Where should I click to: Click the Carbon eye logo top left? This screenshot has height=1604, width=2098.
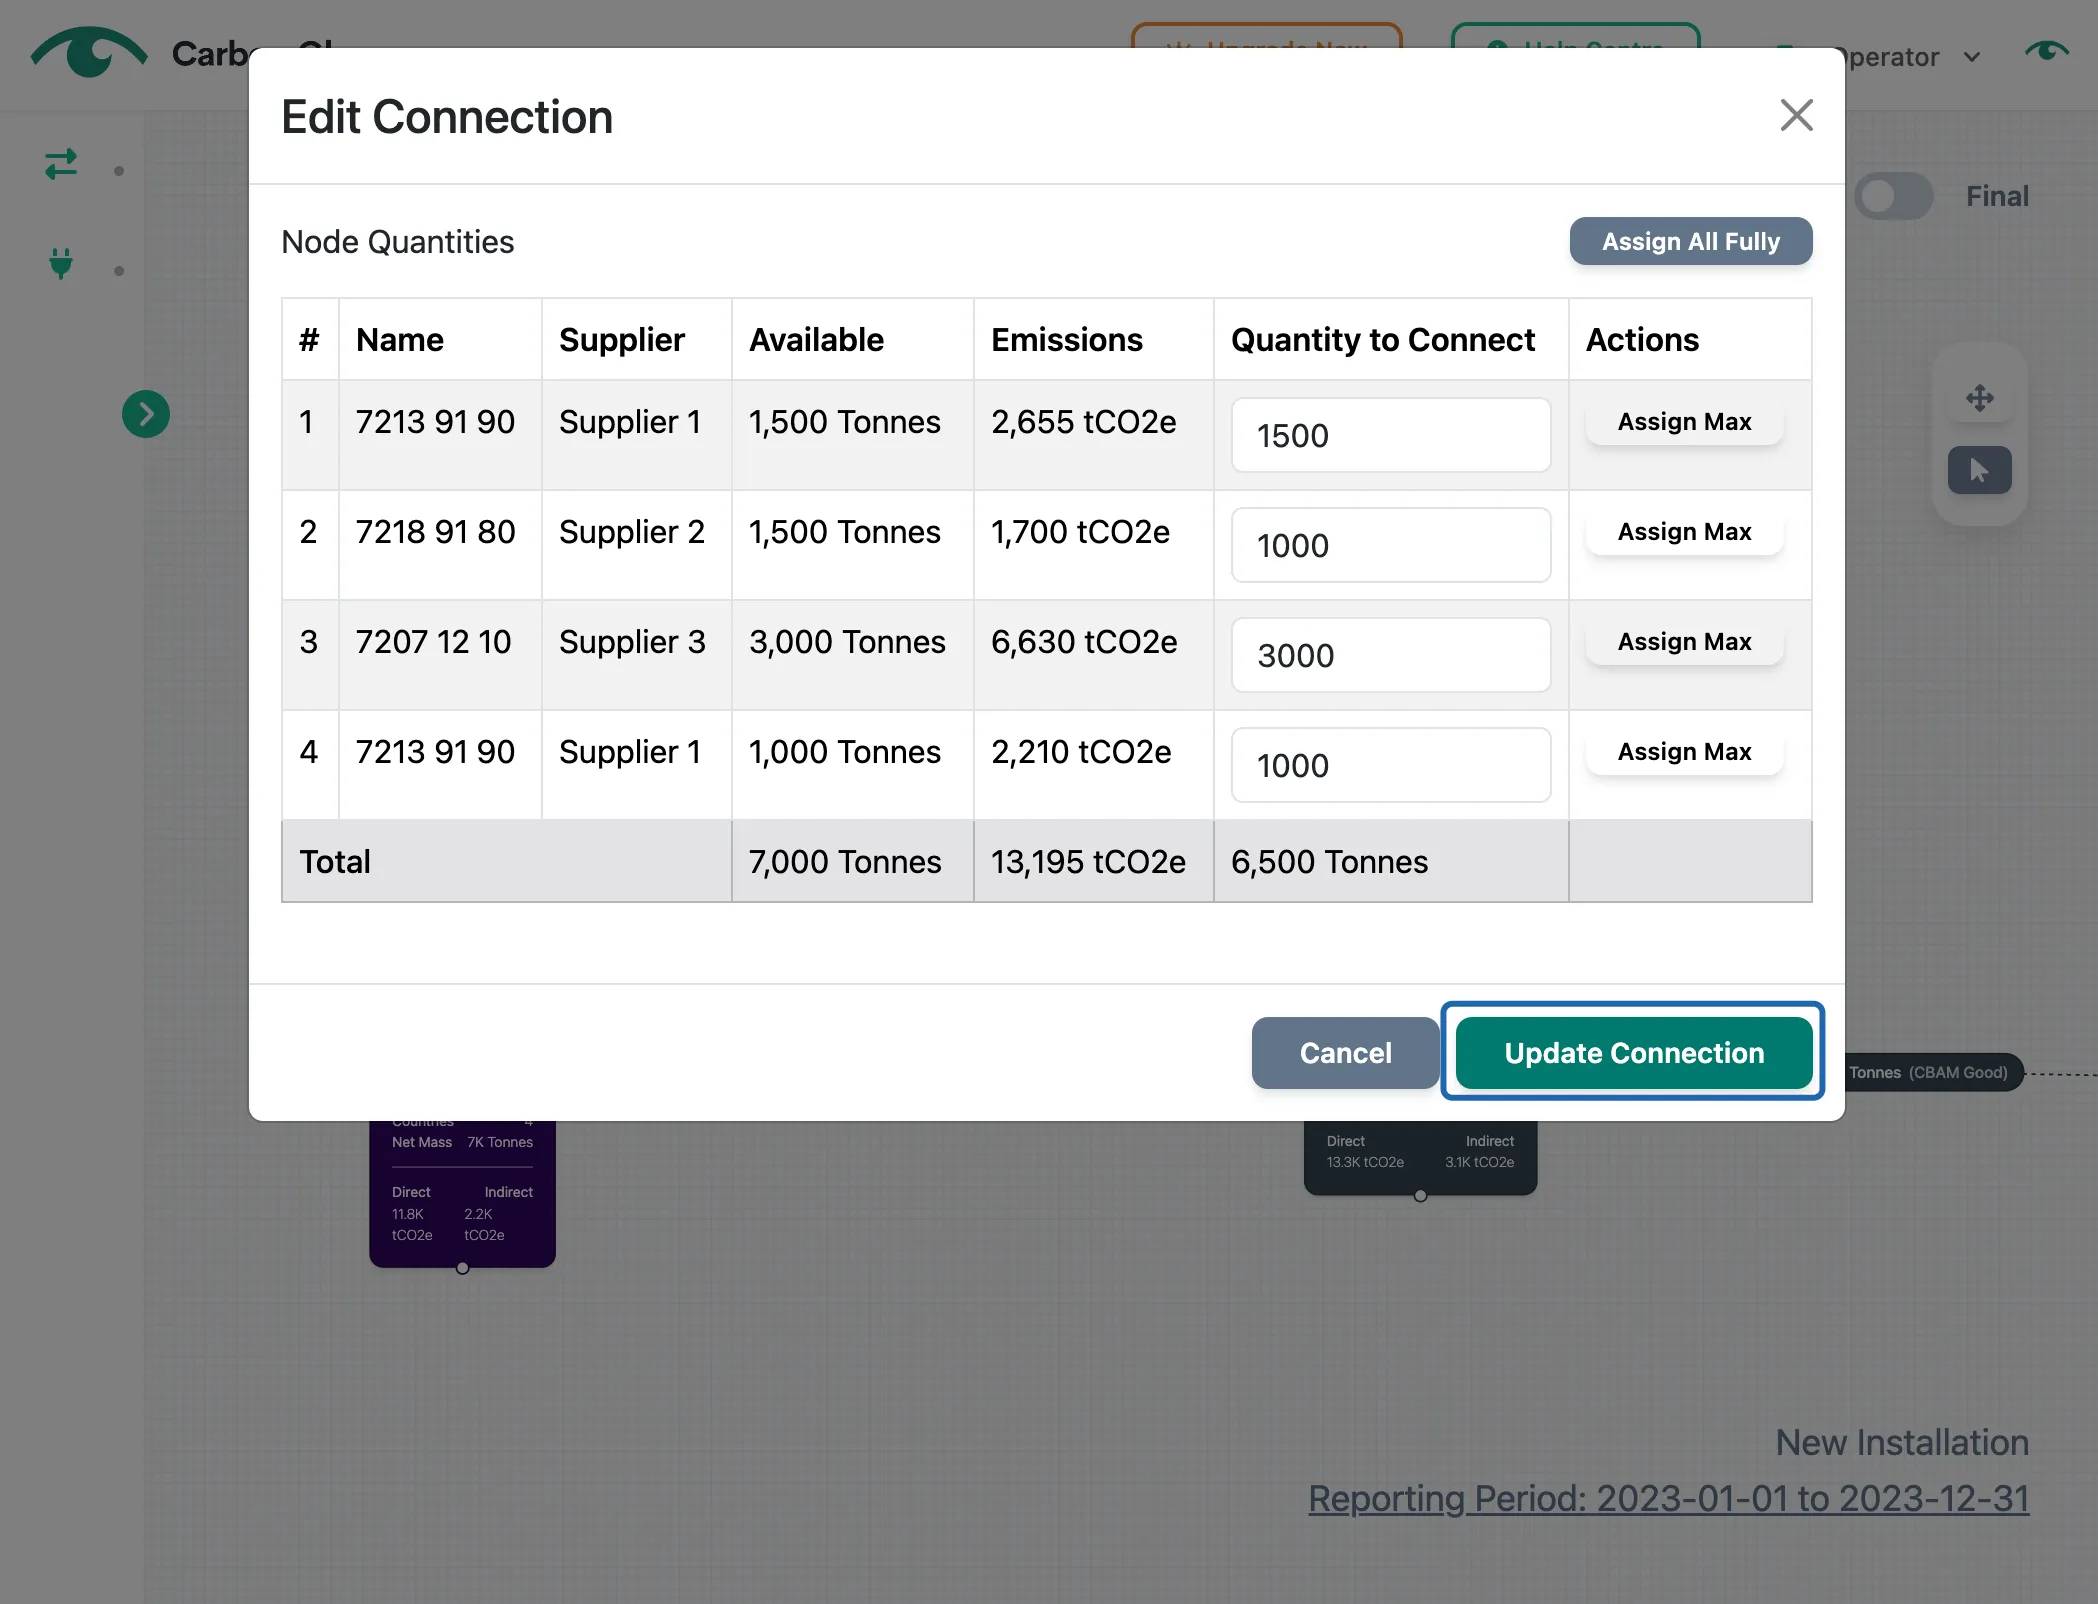(x=90, y=52)
